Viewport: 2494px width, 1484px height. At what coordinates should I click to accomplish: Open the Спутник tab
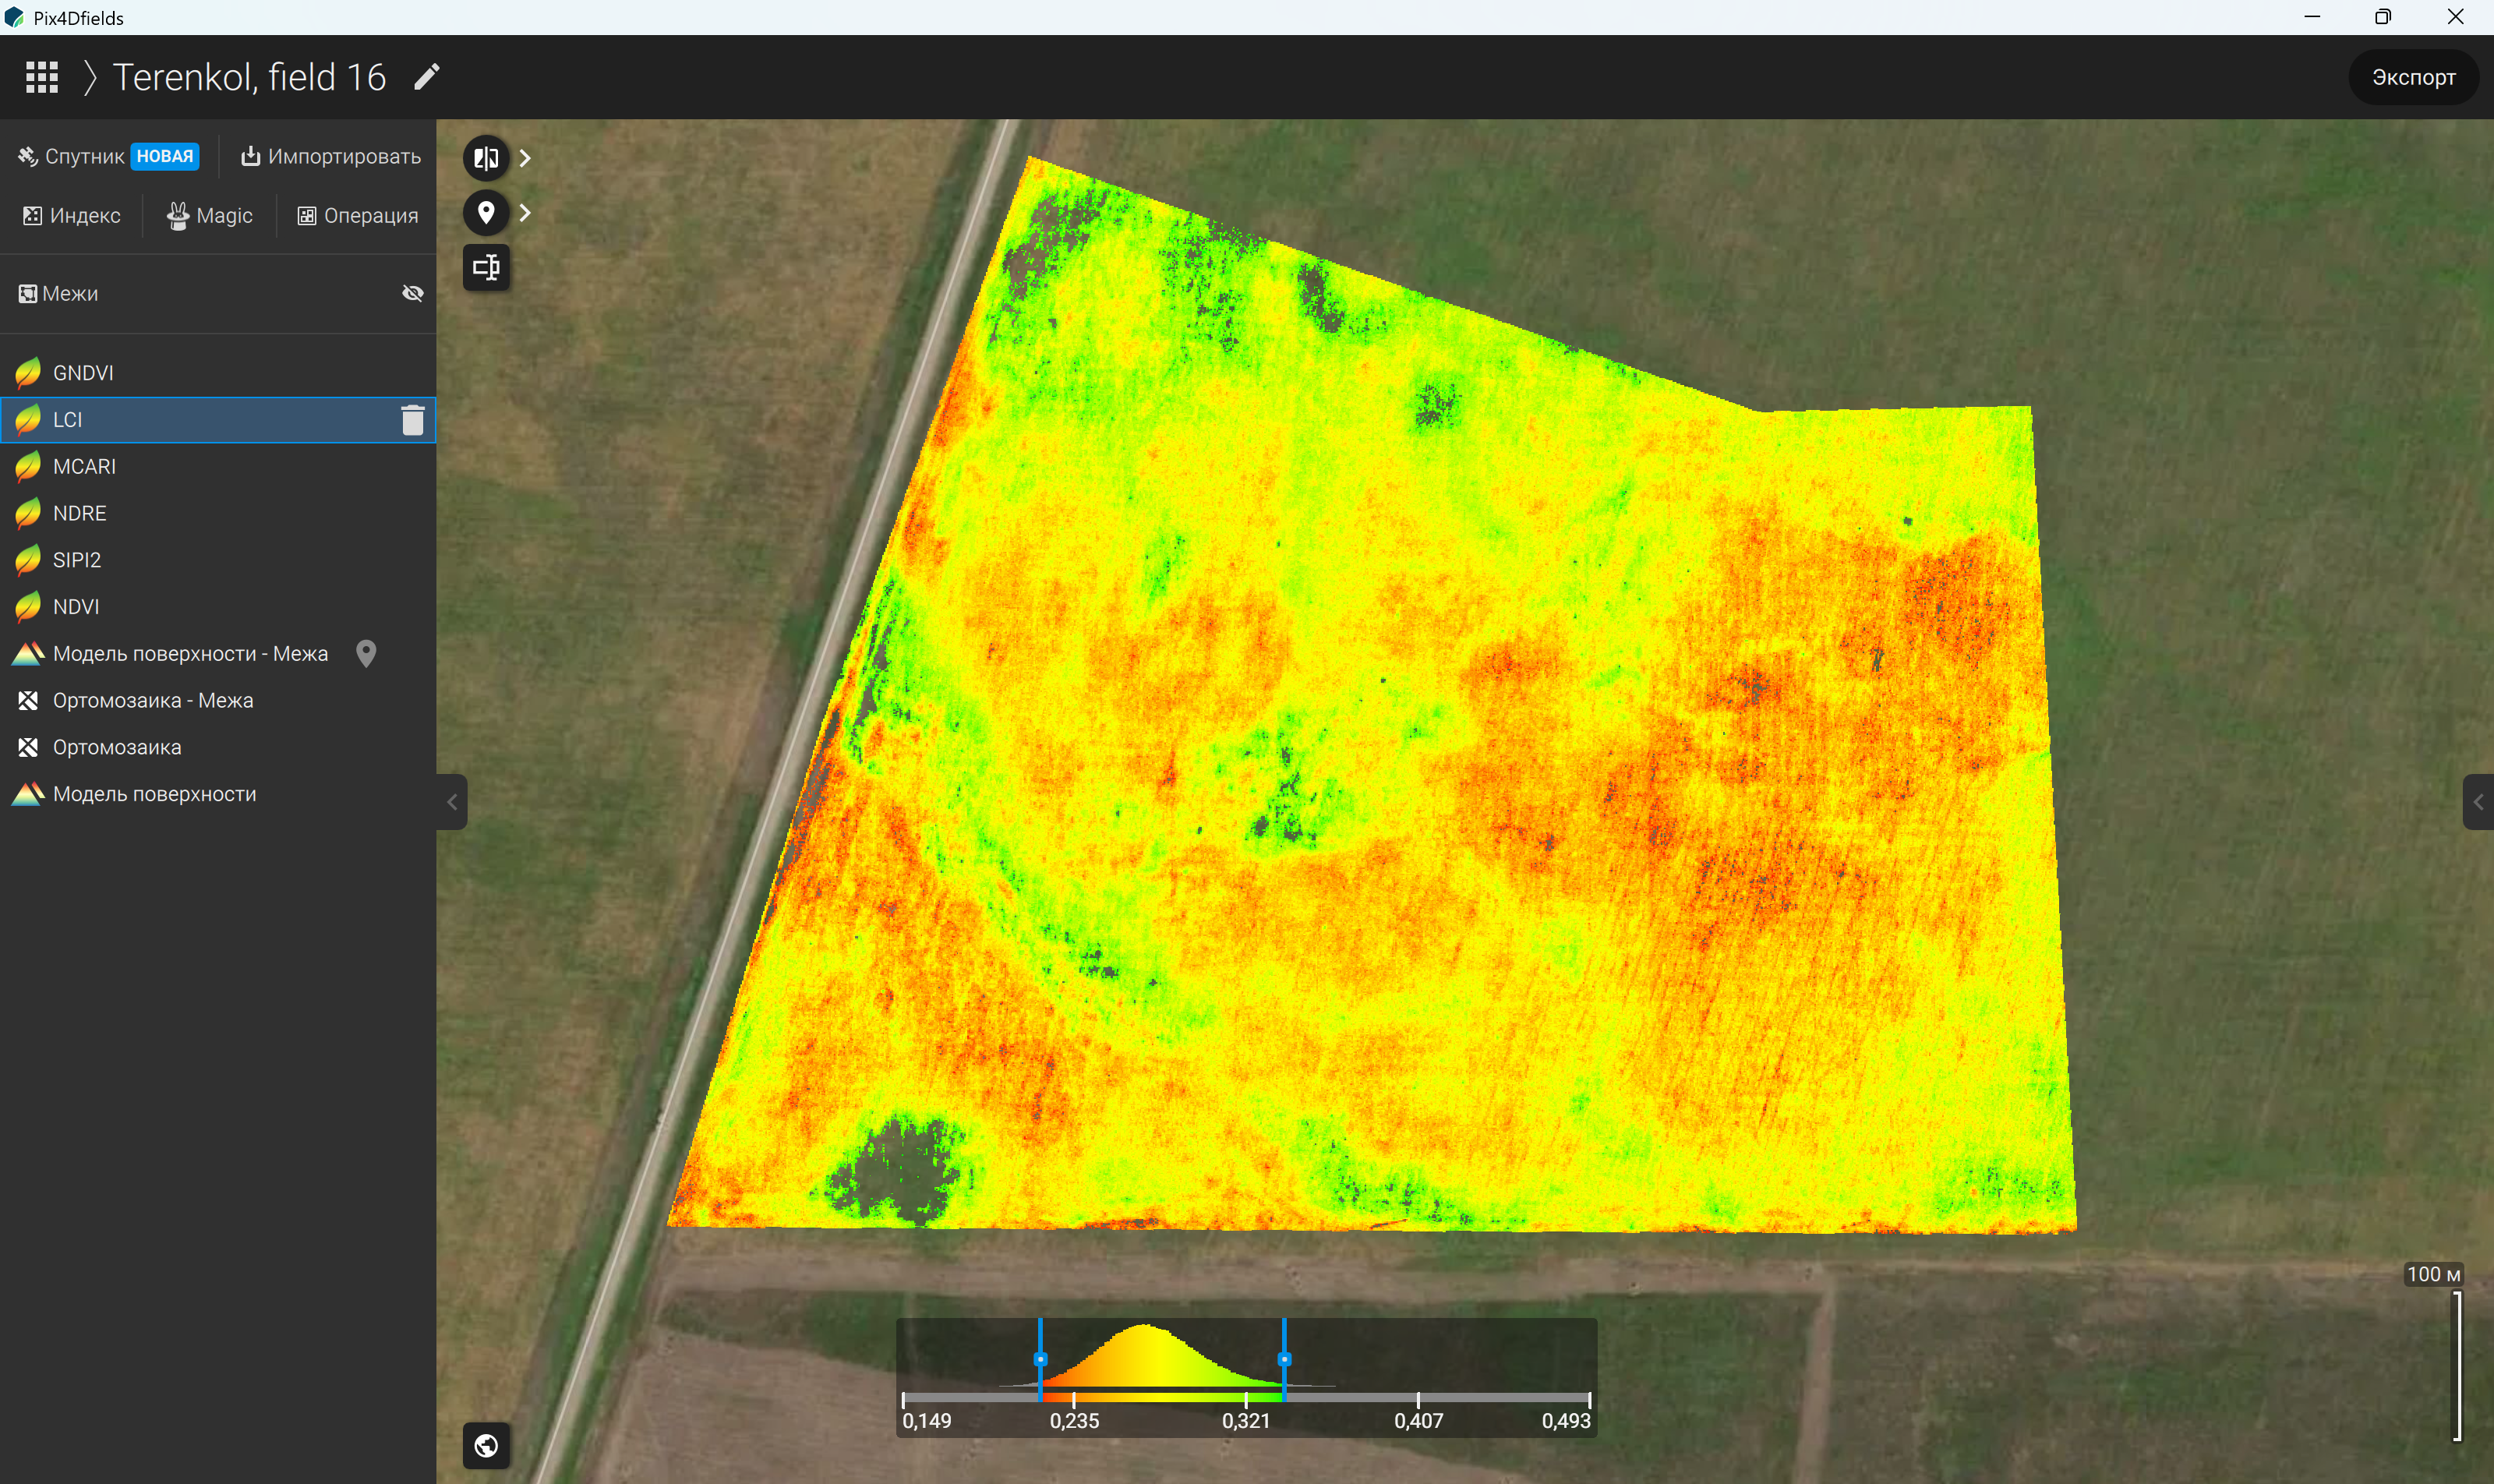tap(108, 156)
